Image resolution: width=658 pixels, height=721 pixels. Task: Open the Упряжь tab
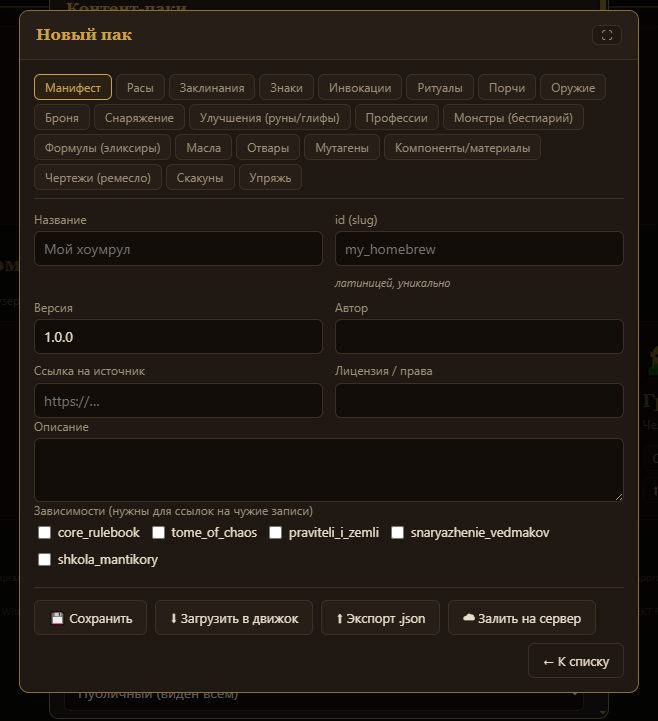pos(270,177)
